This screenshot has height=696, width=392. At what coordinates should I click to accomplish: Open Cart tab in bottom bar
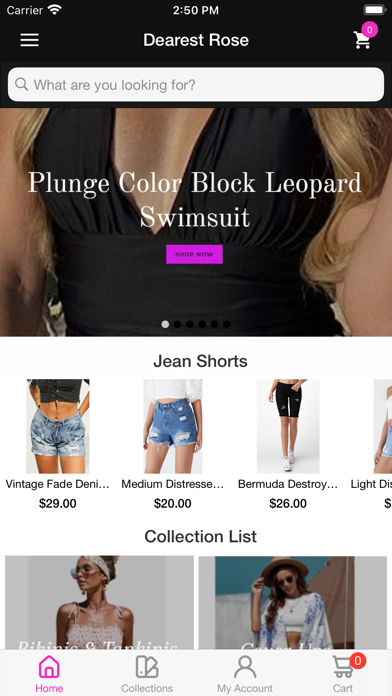tap(343, 674)
